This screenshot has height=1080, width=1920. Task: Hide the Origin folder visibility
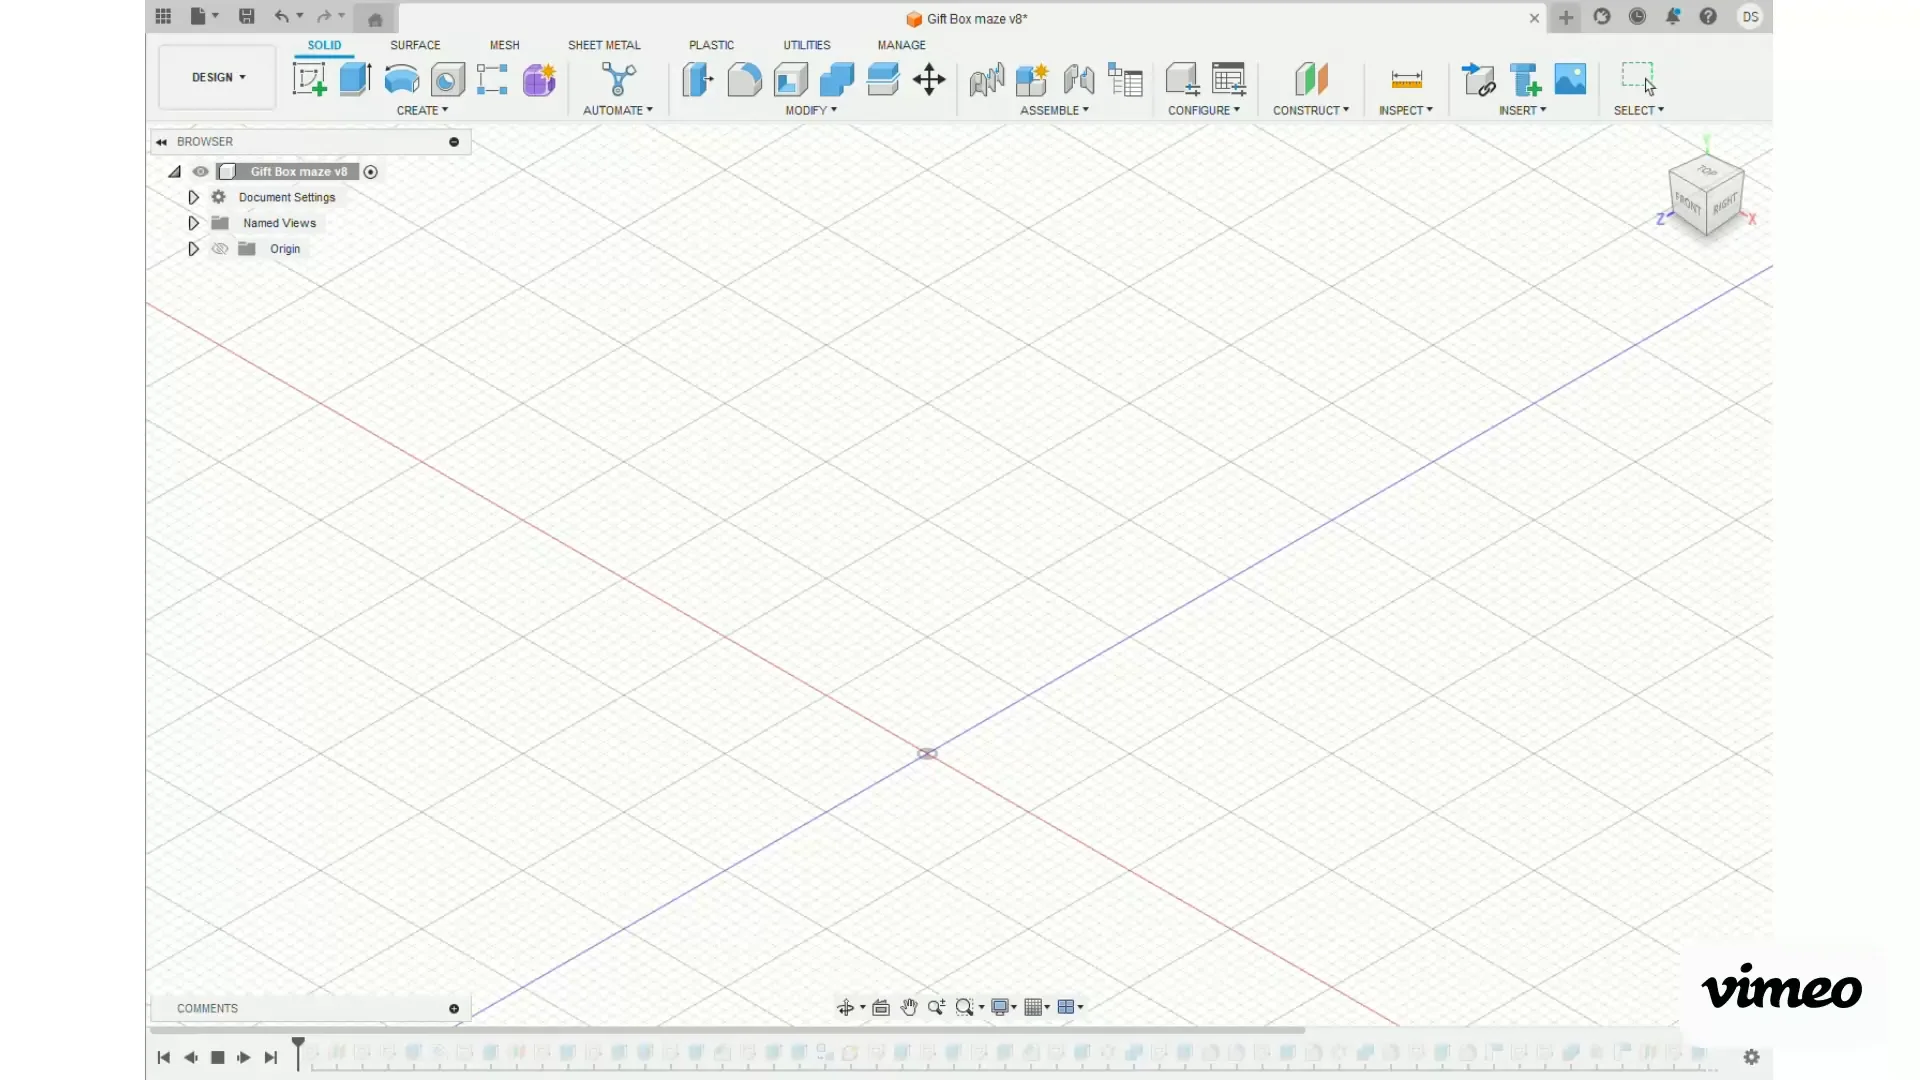pyautogui.click(x=219, y=249)
